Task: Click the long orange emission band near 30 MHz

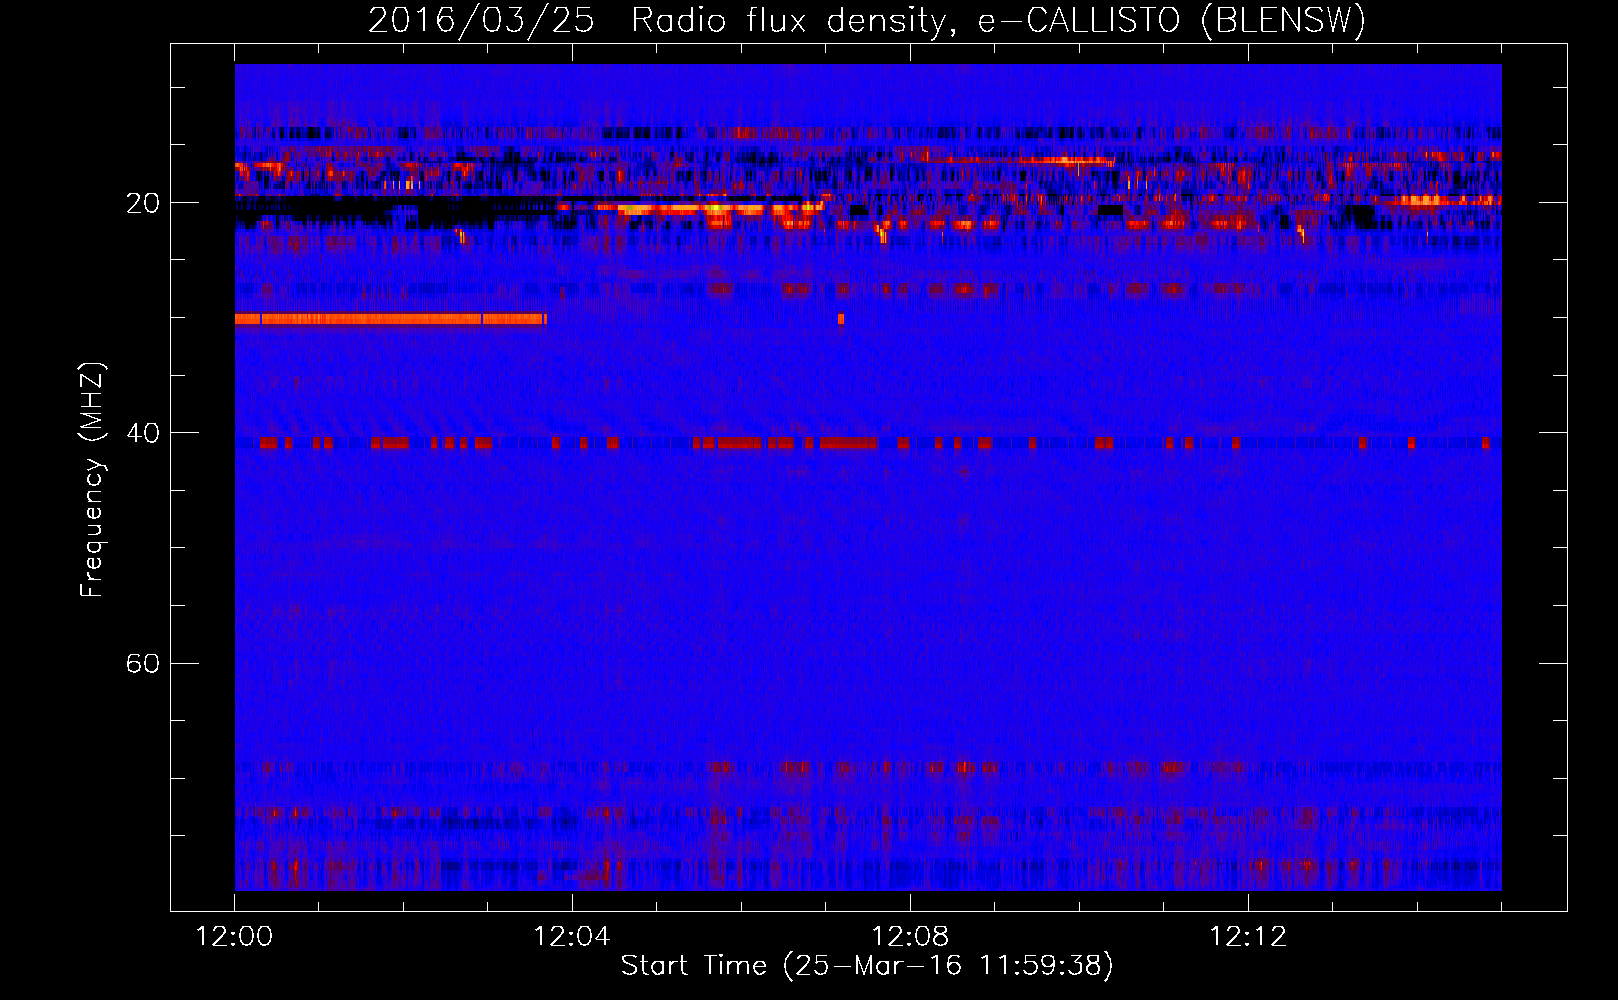Action: (391, 319)
